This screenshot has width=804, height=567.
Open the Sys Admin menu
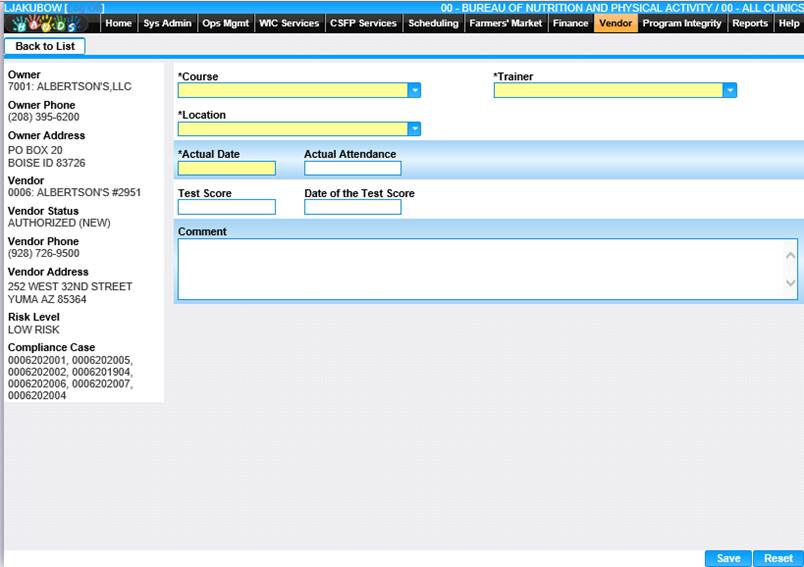pyautogui.click(x=167, y=23)
